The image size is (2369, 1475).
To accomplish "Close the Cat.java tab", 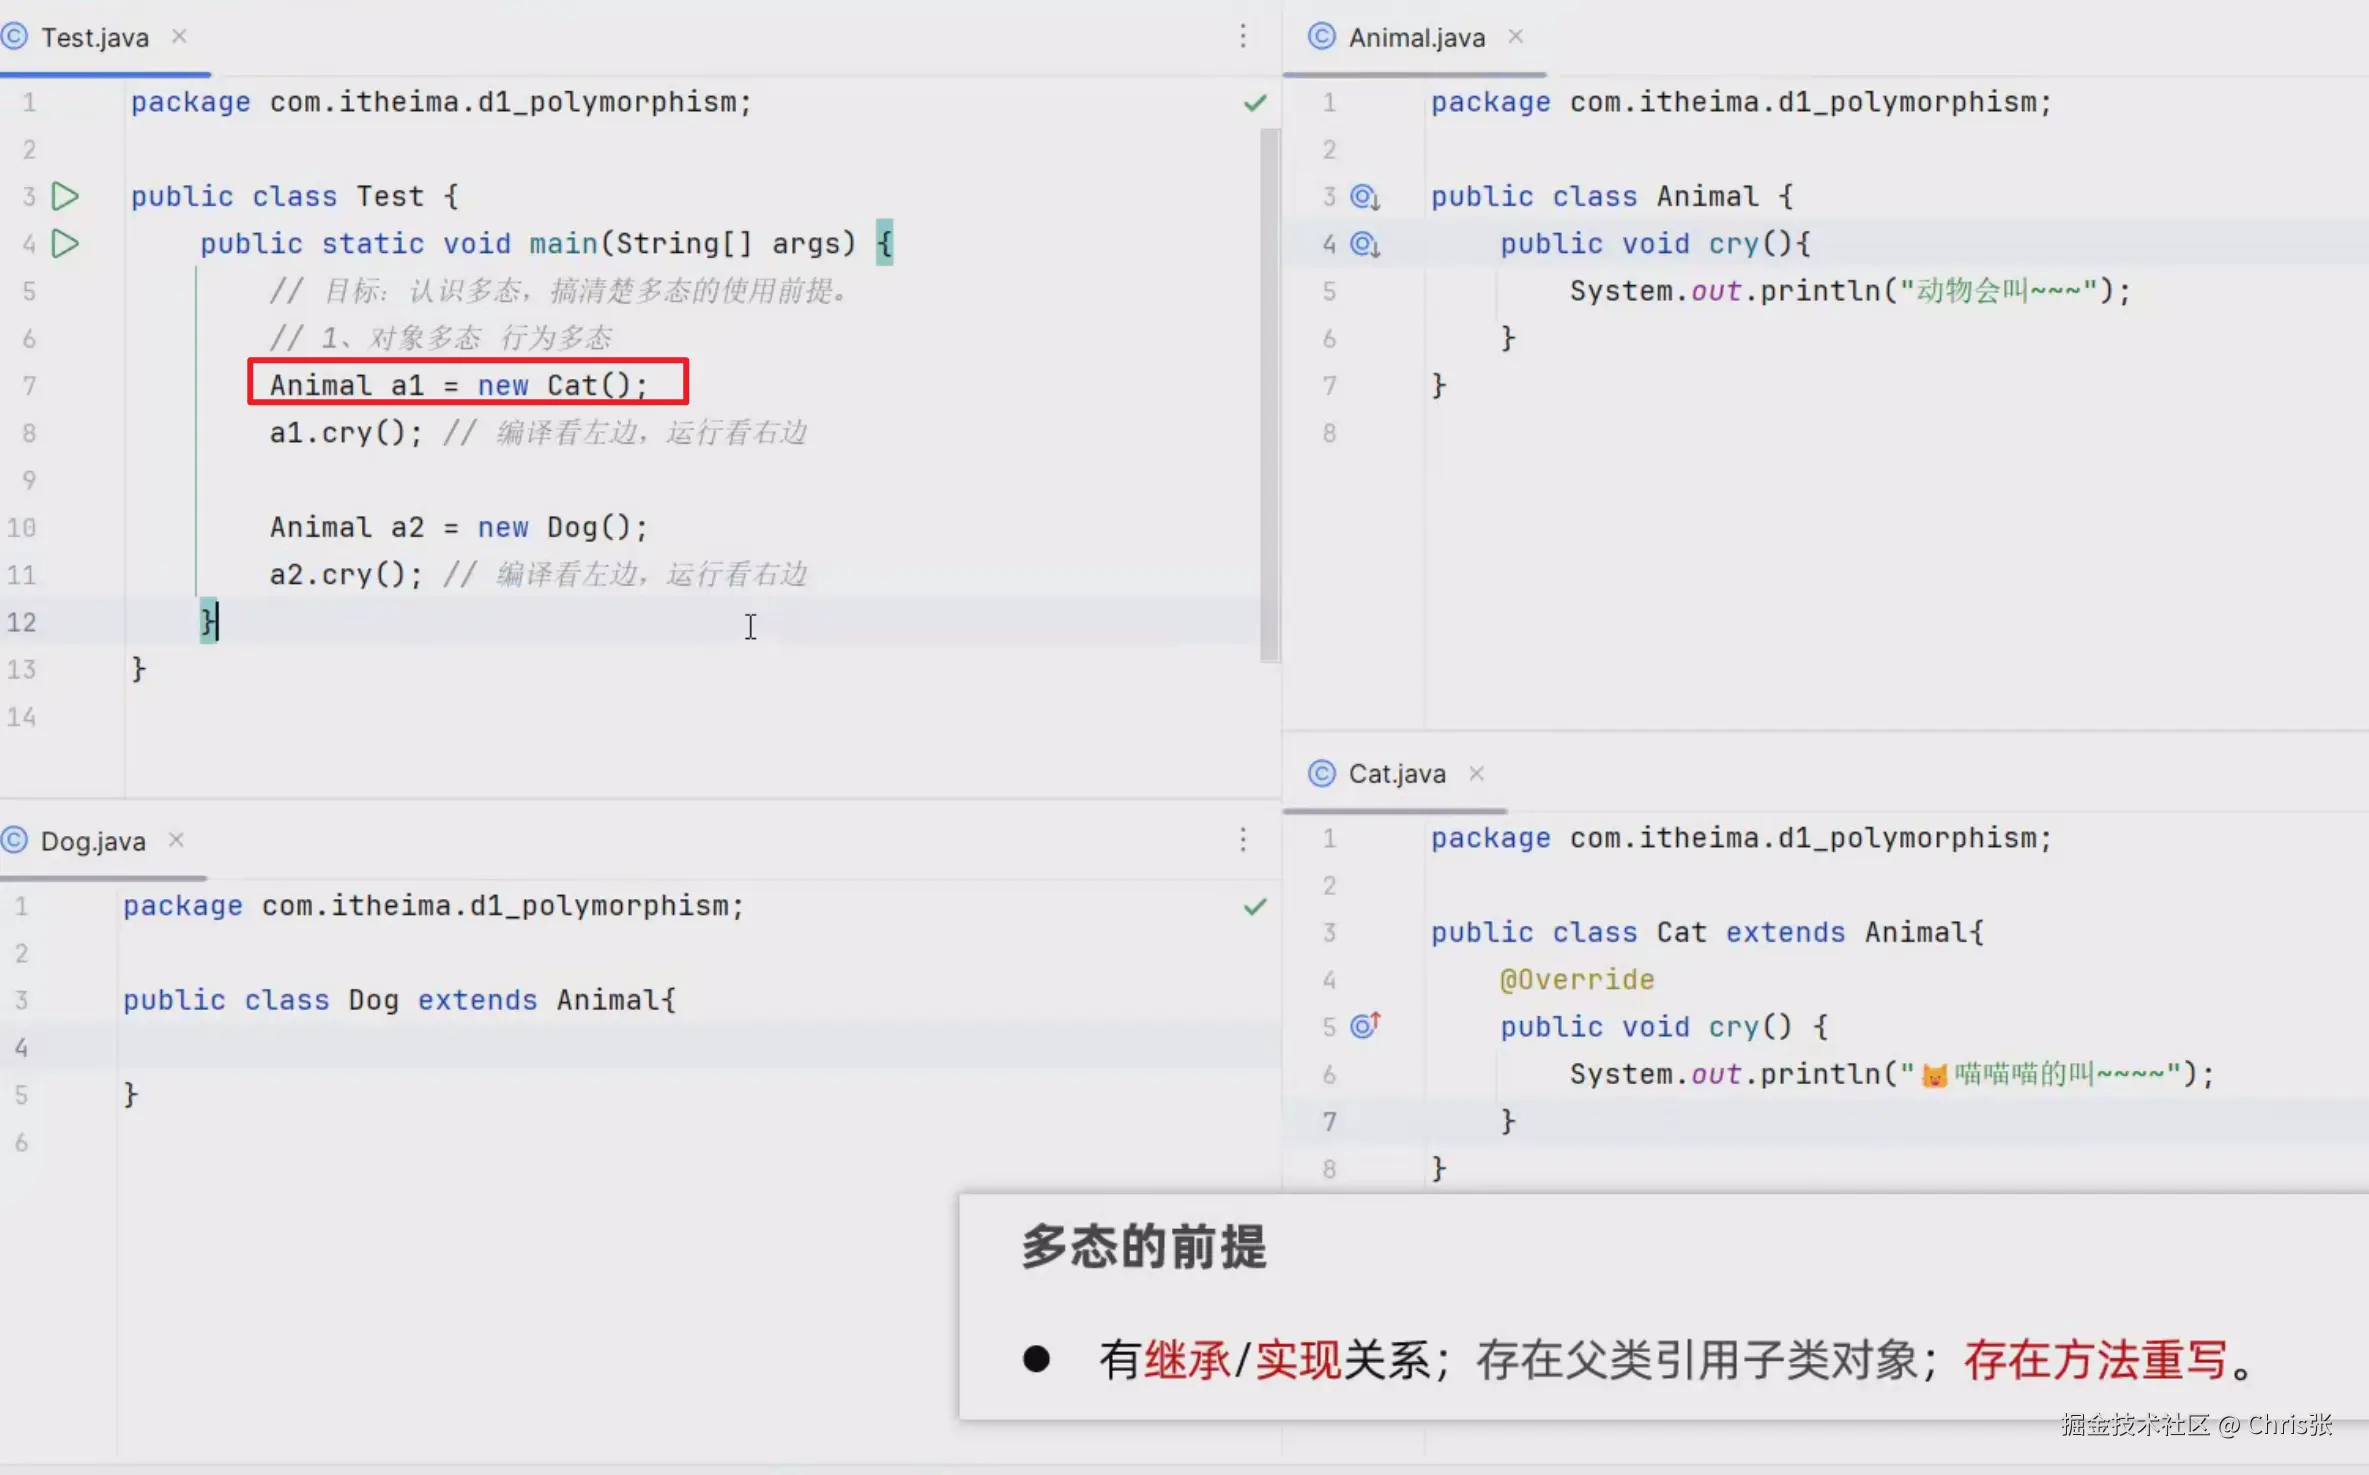I will point(1476,773).
